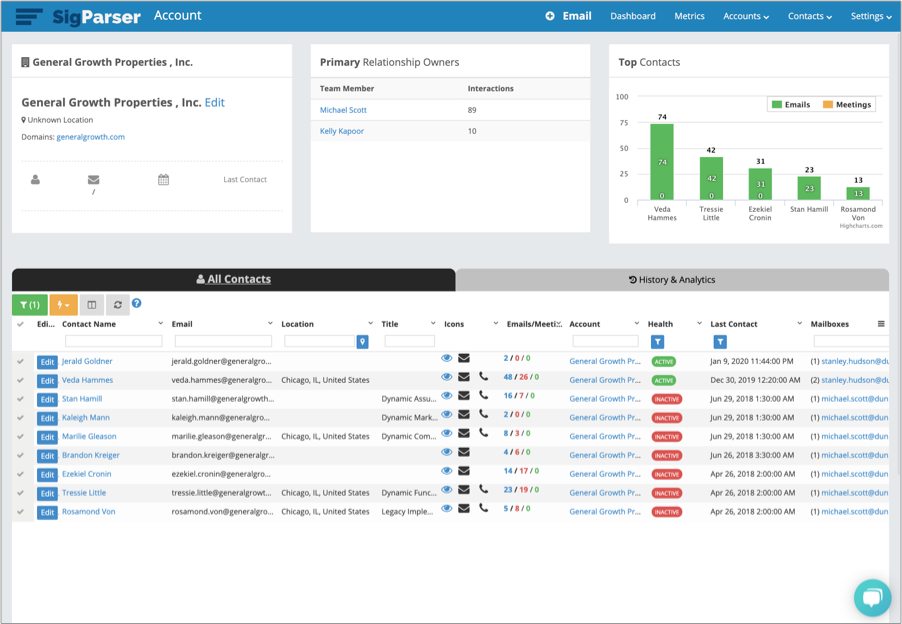902x624 pixels.
Task: Focus the Email filter field
Action: (223, 342)
